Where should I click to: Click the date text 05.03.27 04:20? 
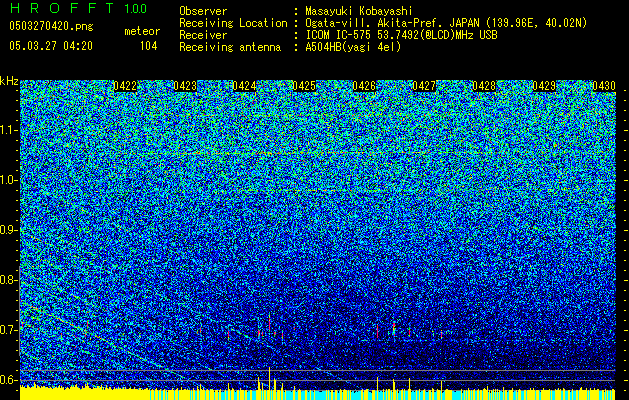[51, 45]
